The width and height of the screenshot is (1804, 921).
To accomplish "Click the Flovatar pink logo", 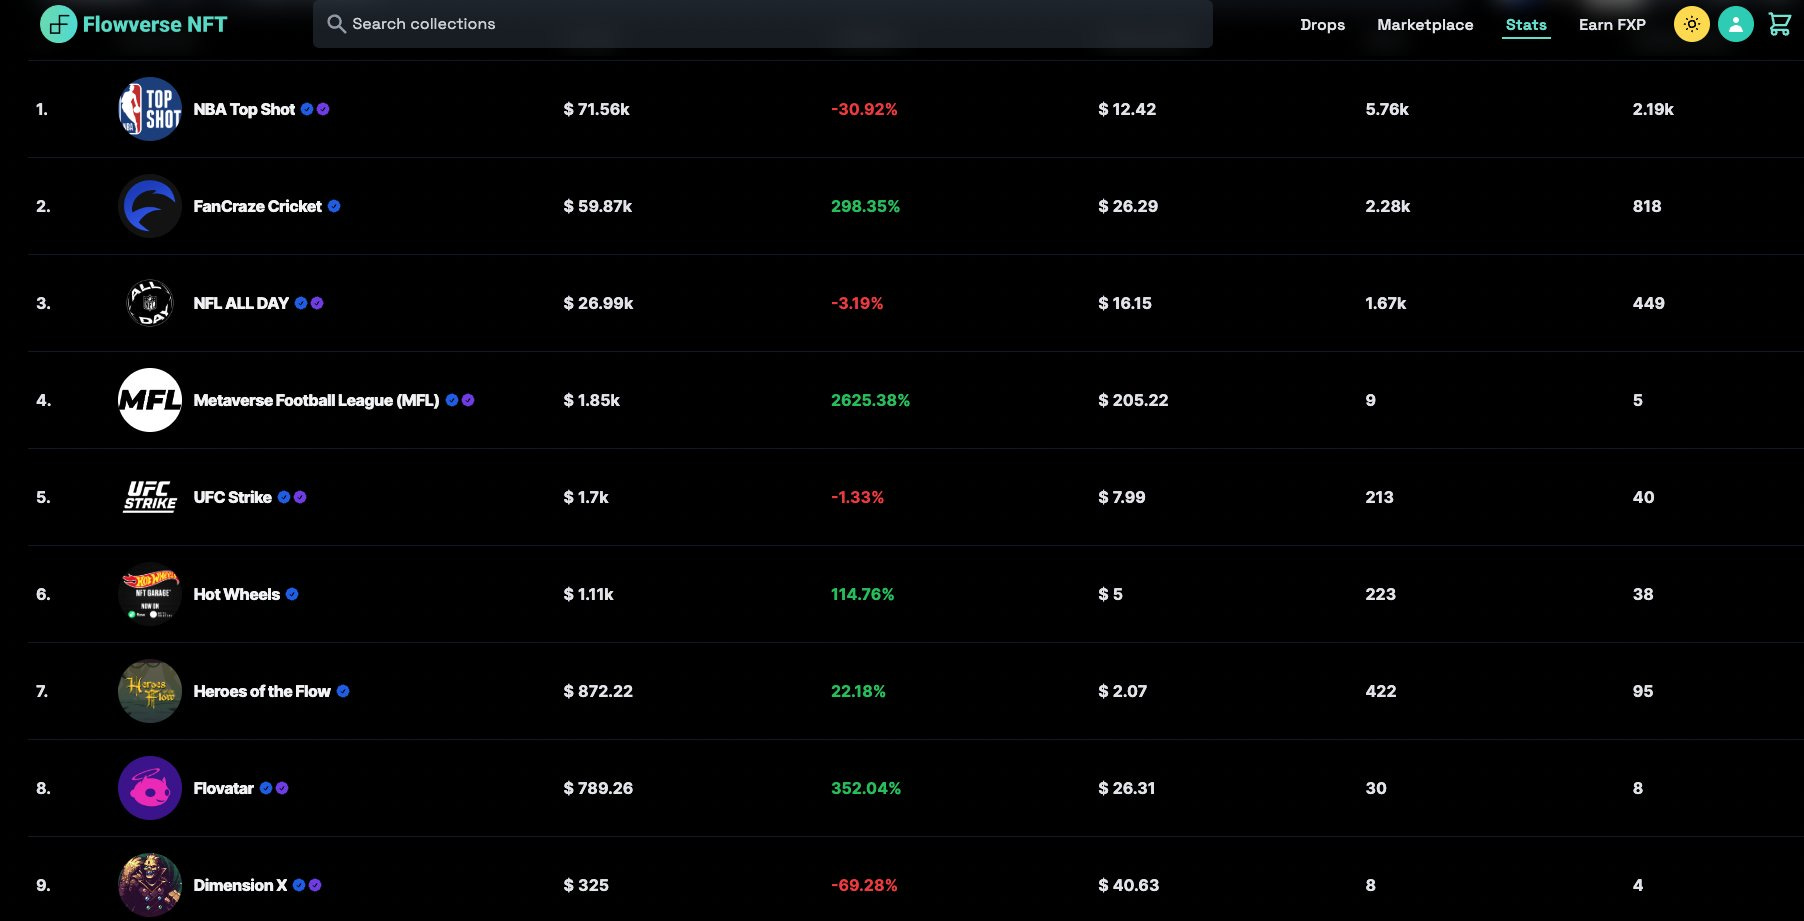I will coord(150,788).
